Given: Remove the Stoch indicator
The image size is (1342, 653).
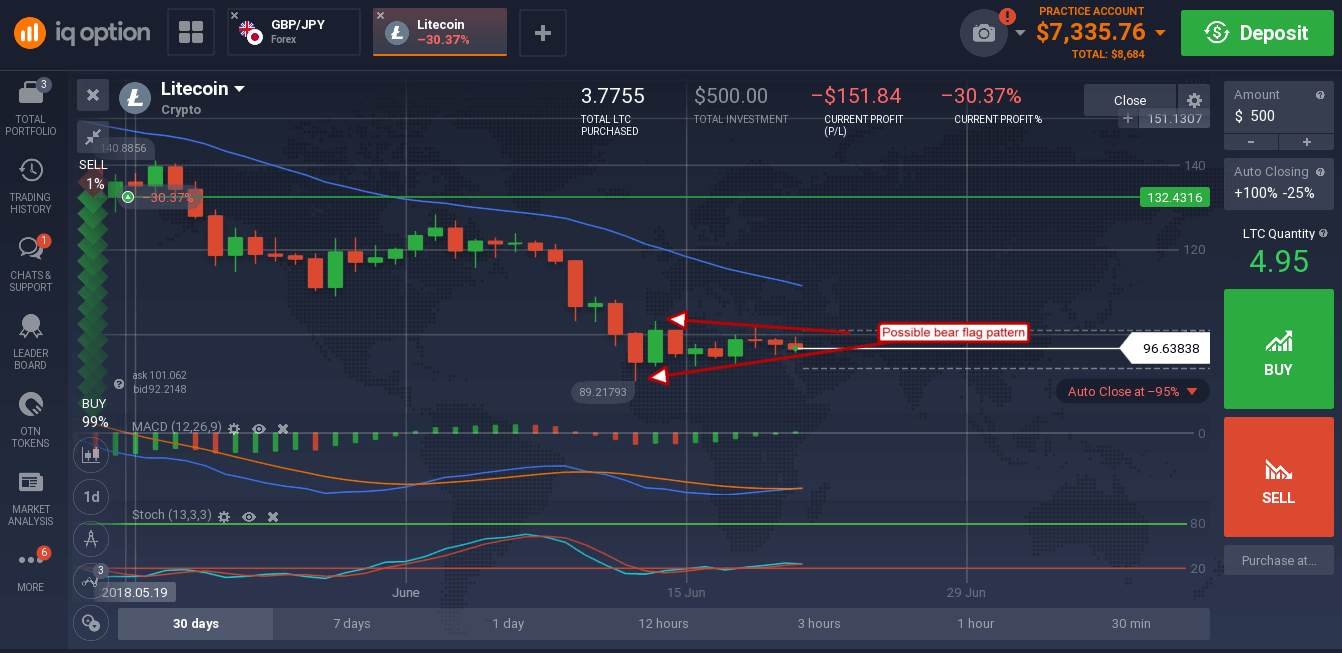Looking at the screenshot, I should click(273, 516).
